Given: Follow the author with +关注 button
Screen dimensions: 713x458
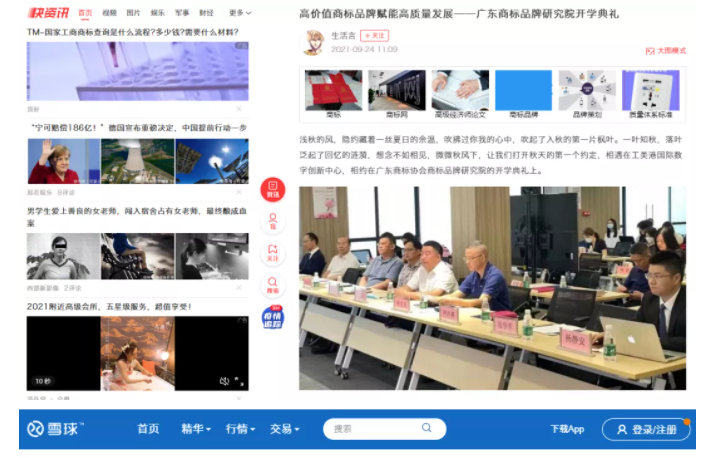Looking at the screenshot, I should pyautogui.click(x=374, y=35).
